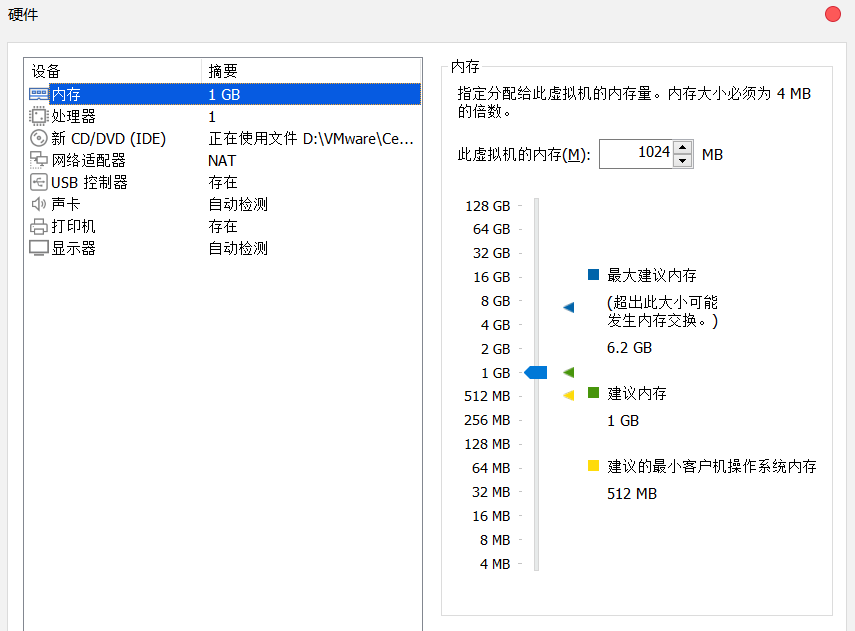Viewport: 855px width, 631px height.
Task: Click the green 建议内存 arrow marker
Action: click(568, 371)
